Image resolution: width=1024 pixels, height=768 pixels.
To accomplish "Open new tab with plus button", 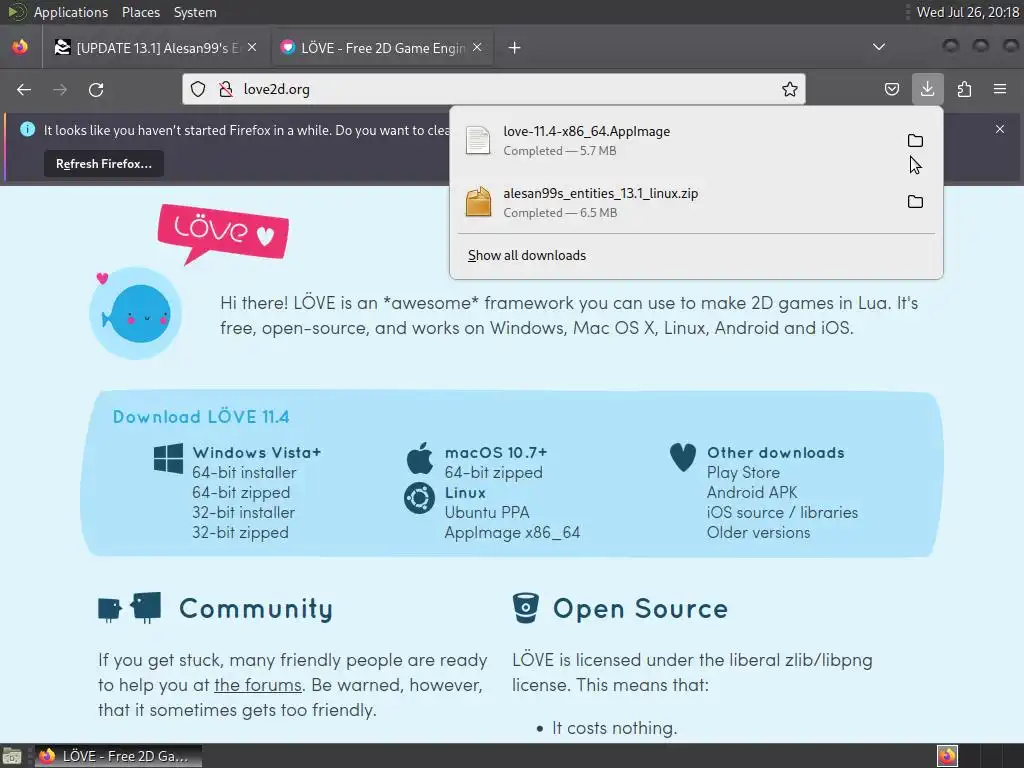I will 515,48.
